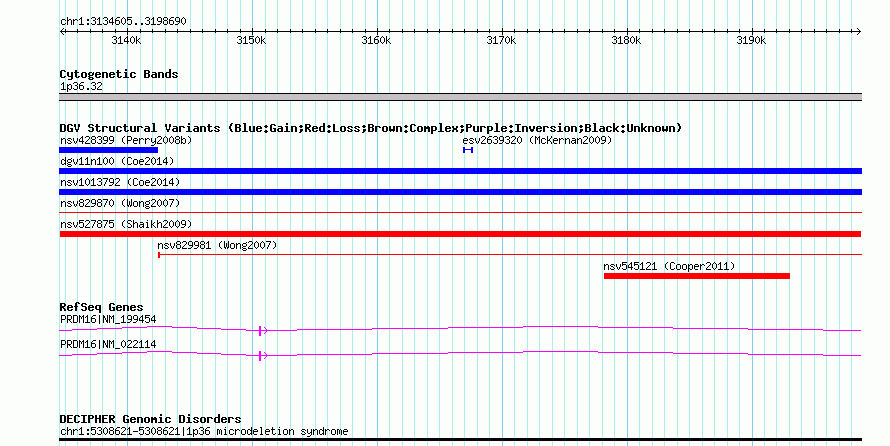Select the thin red nsv829870 loss line
This screenshot has width=890, height=446.
[x=460, y=213]
